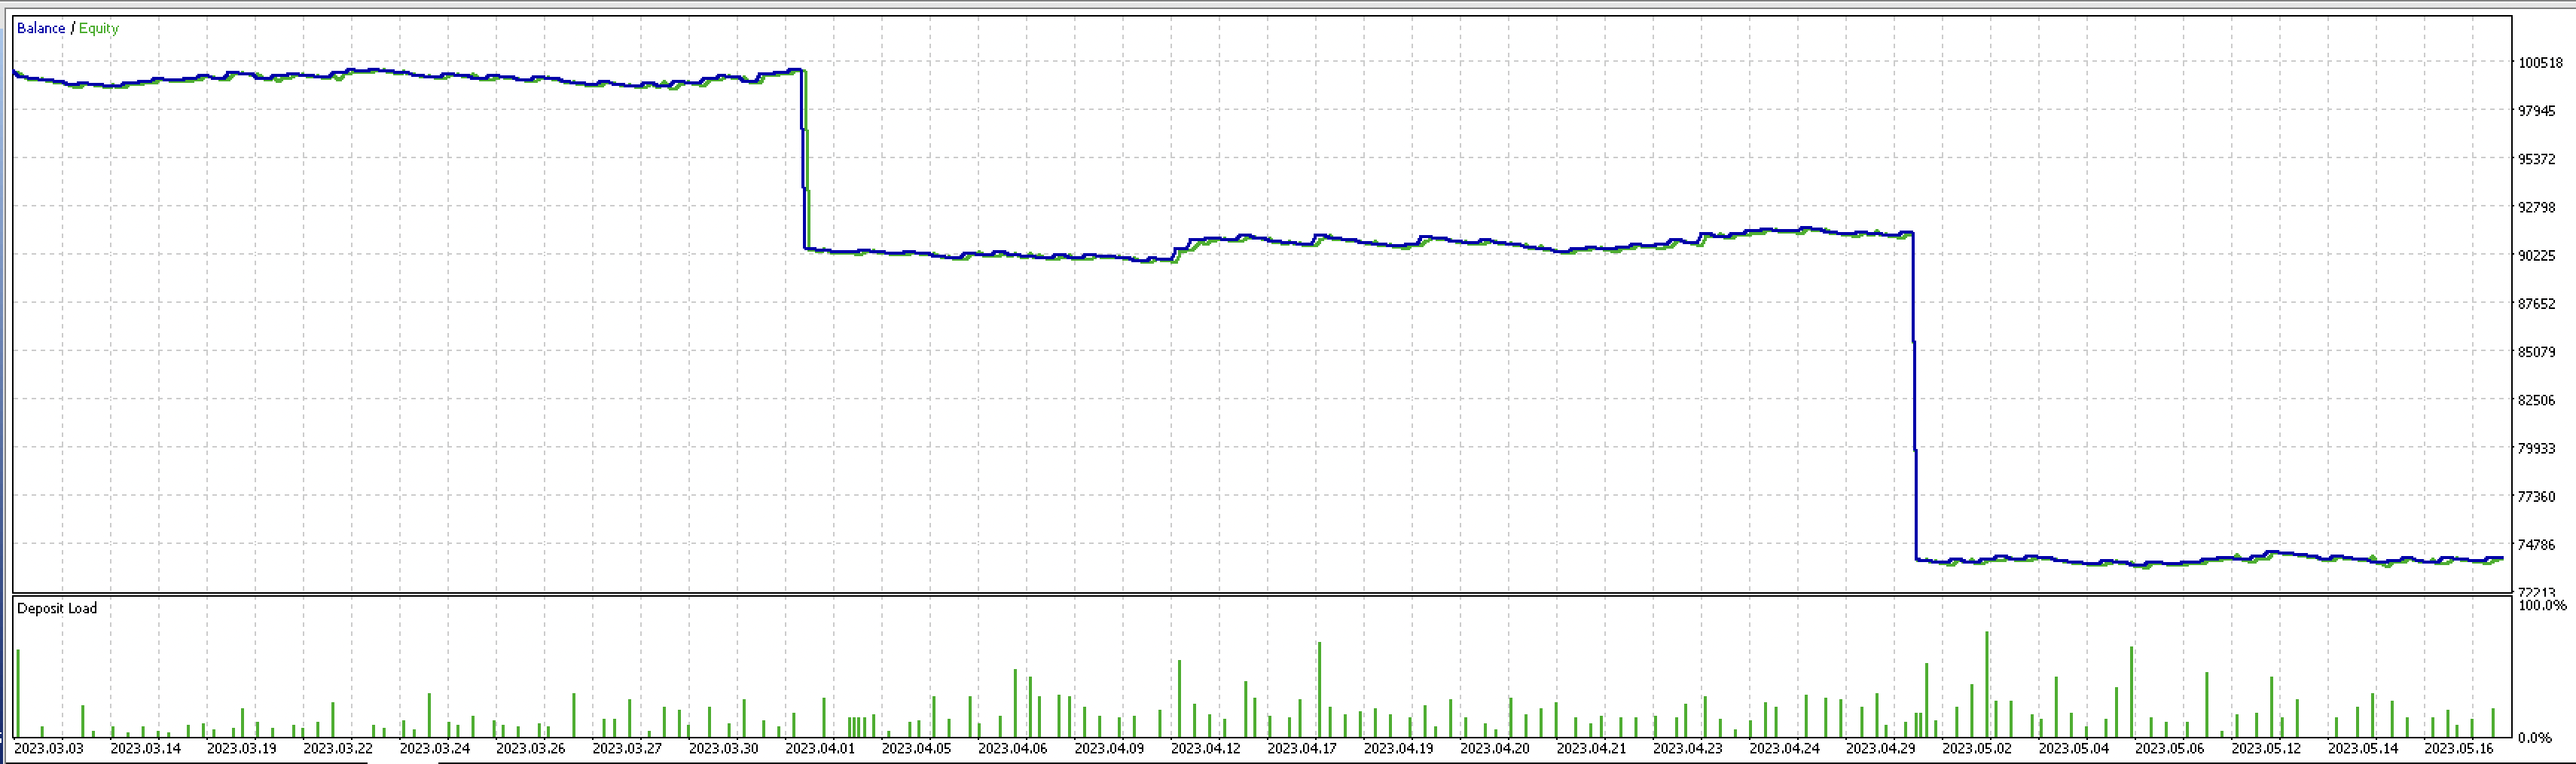Select the 97945 axis value
Viewport: 2576px width, 764px height.
[x=2536, y=110]
